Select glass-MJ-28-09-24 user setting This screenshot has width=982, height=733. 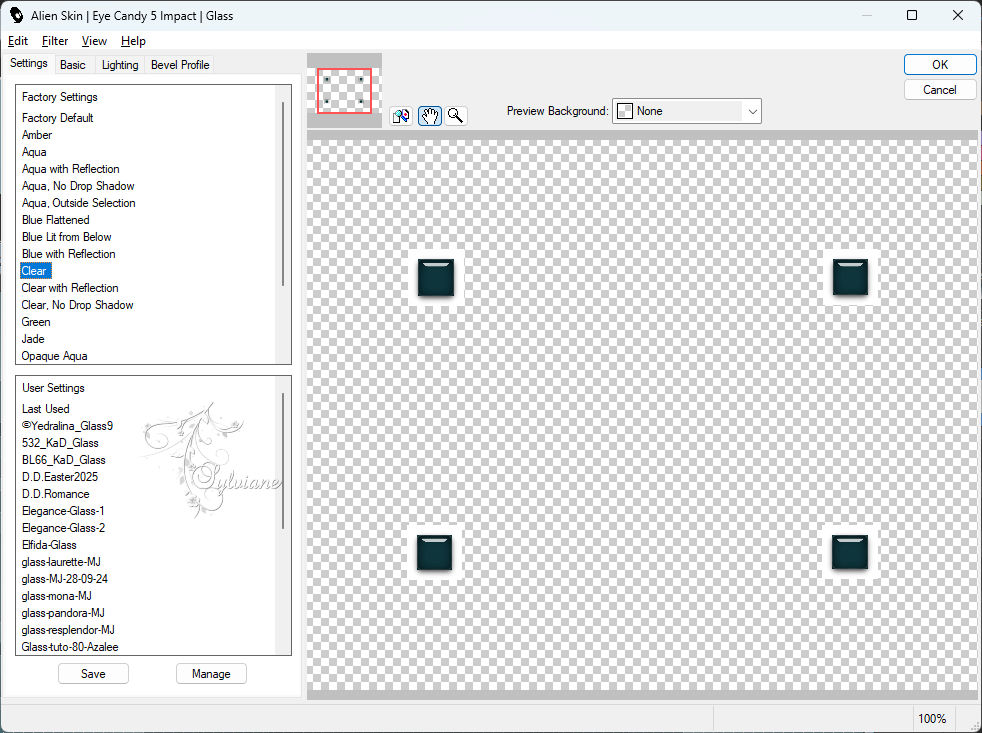[x=65, y=578]
